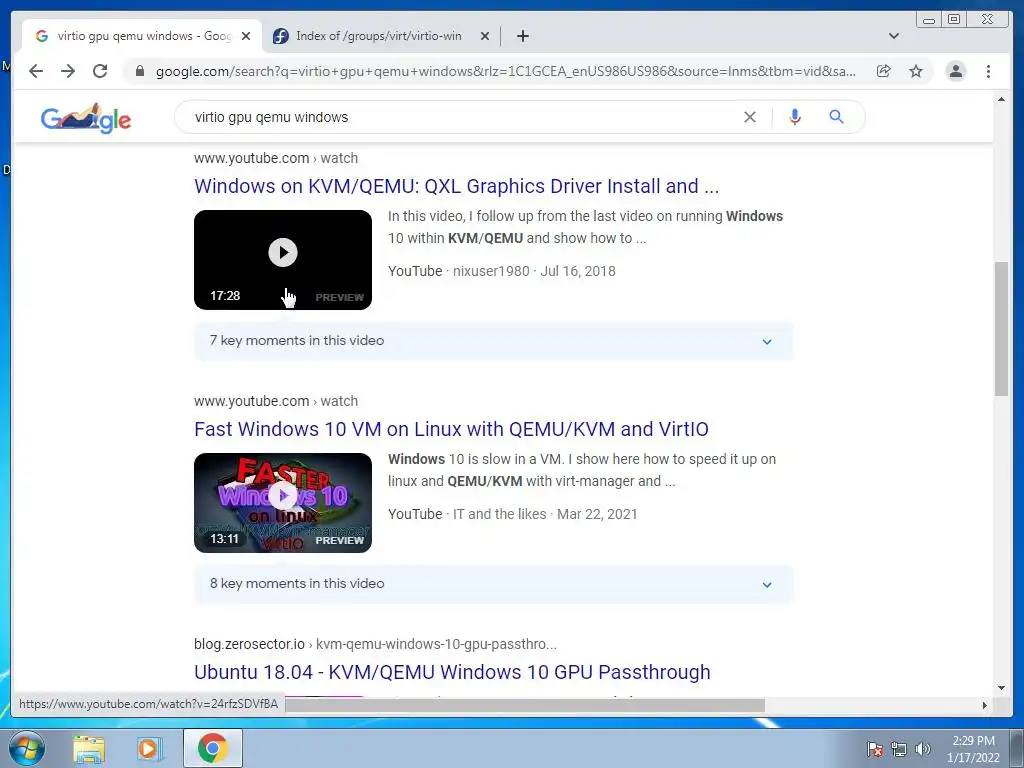Open a new browser tab
Screen dimensions: 1024x768
[x=522, y=36]
